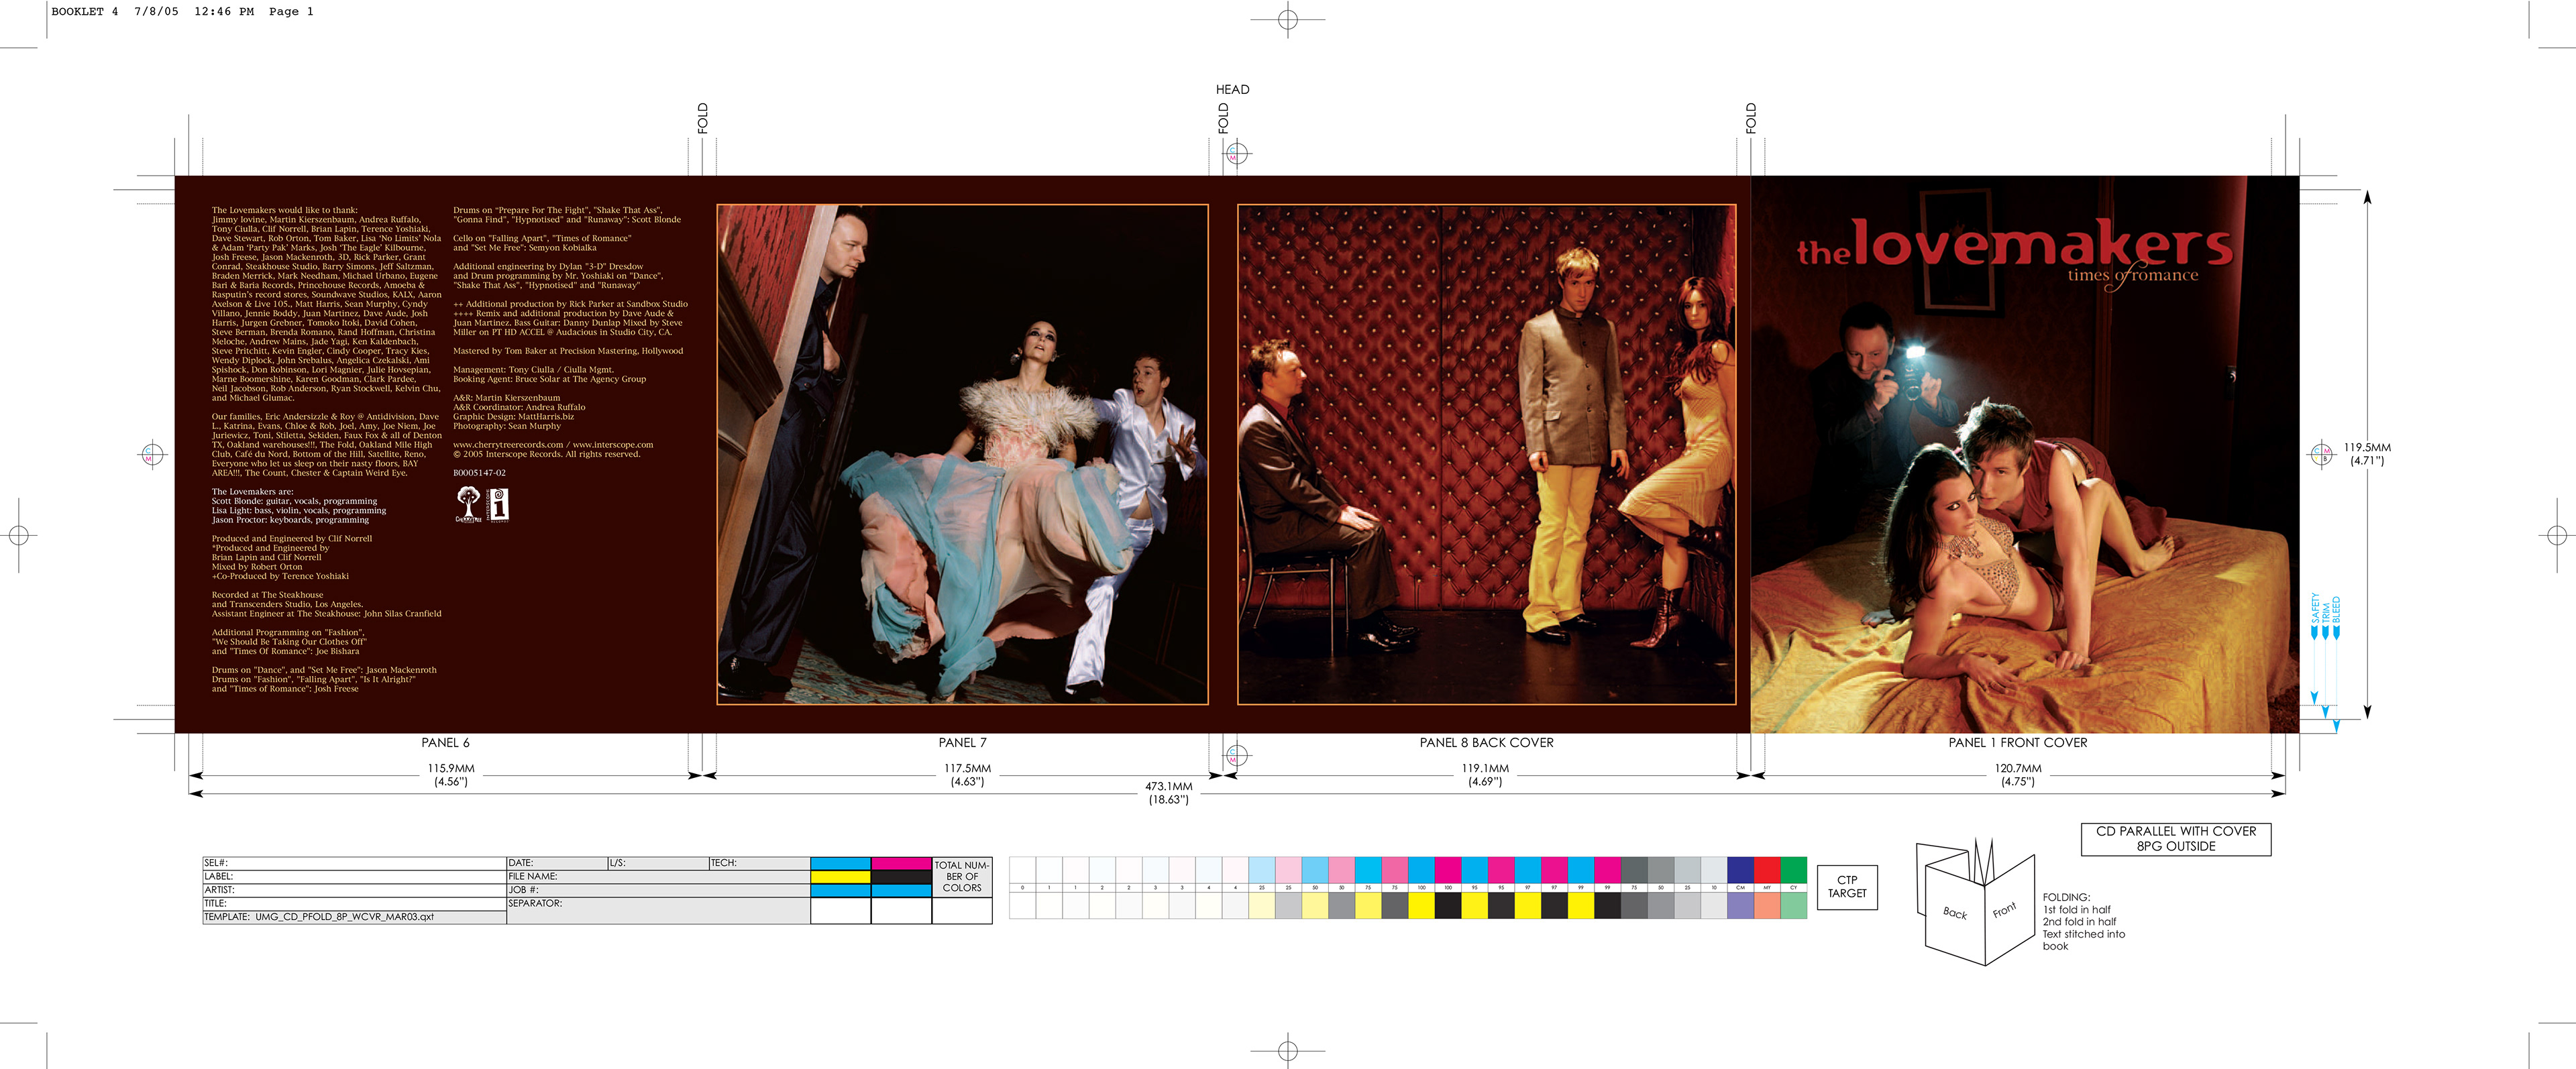Image resolution: width=2576 pixels, height=1069 pixels.
Task: Click the registration mark below center fold
Action: click(x=1237, y=755)
